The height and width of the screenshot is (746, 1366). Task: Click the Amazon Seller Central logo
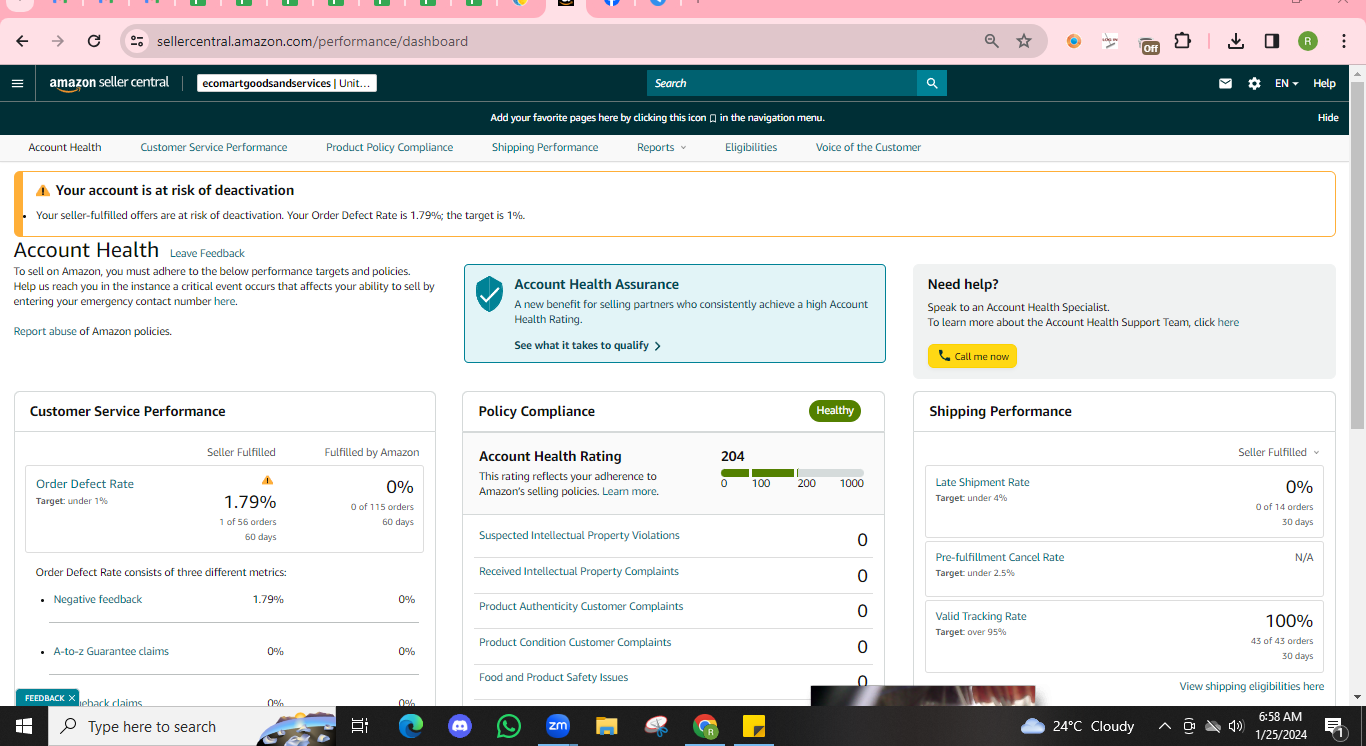click(x=109, y=83)
